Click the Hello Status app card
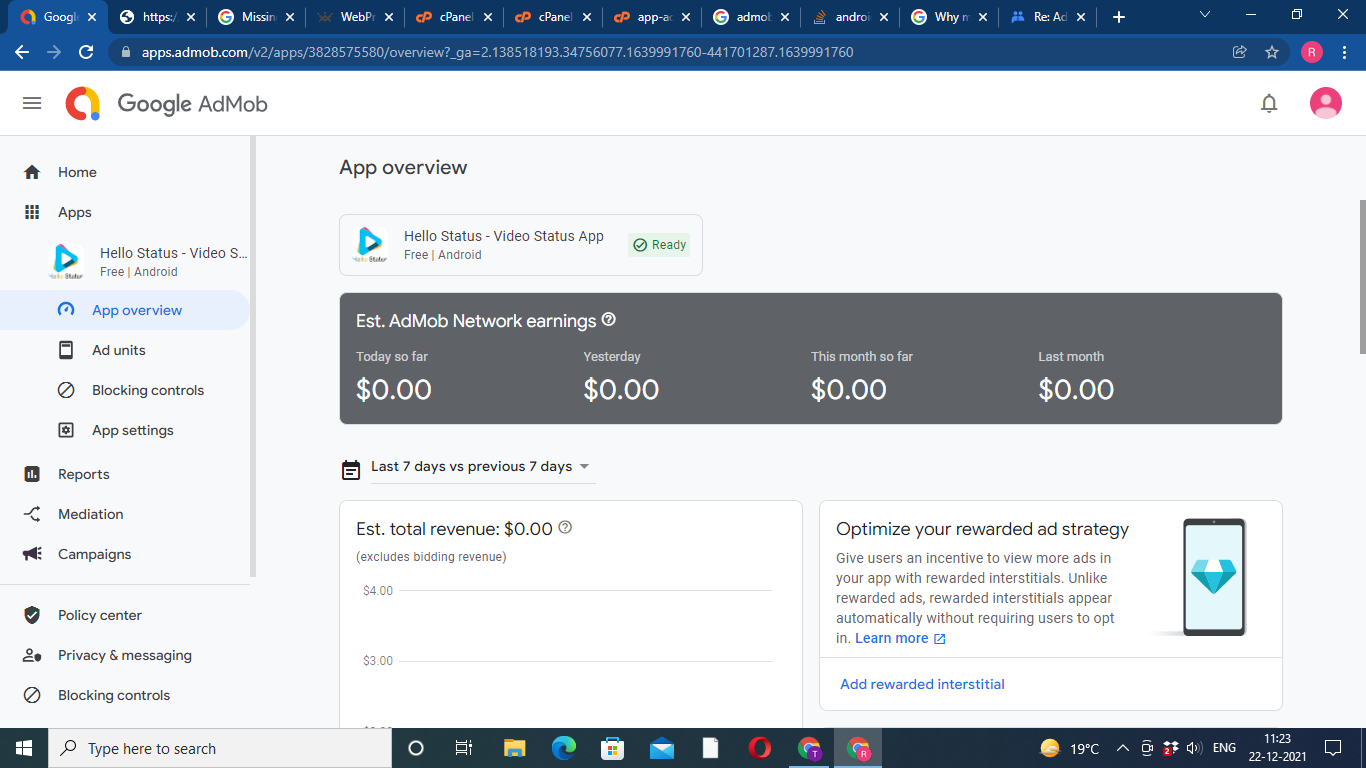The image size is (1366, 768). [521, 245]
